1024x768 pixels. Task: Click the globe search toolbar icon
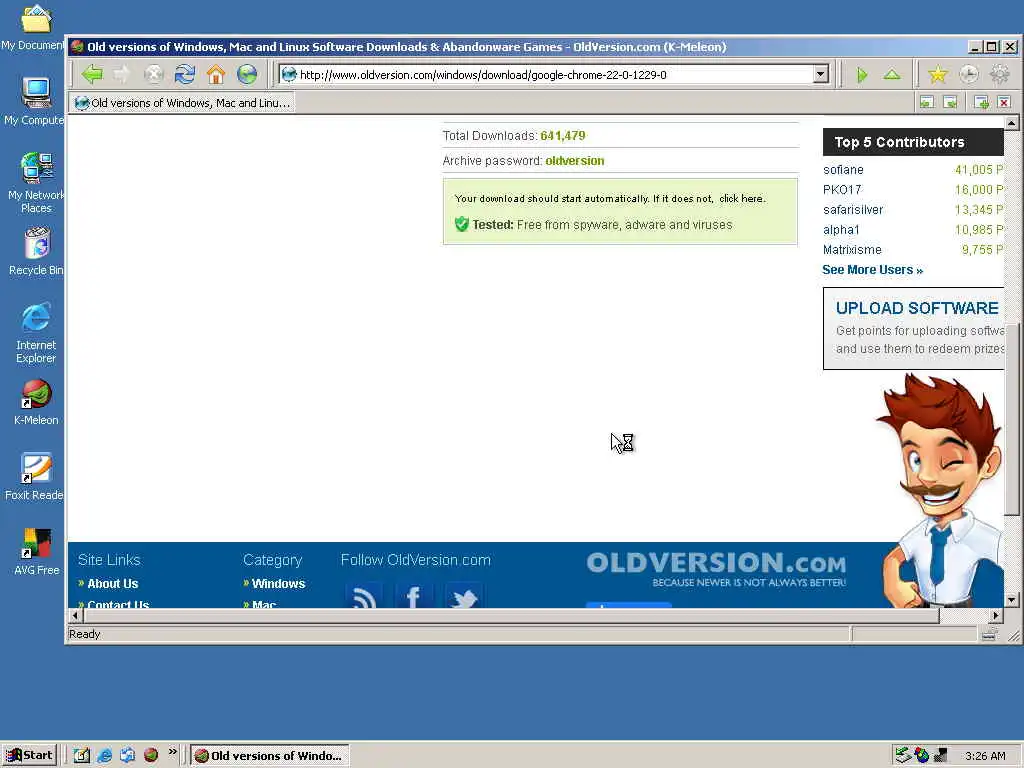[x=247, y=74]
